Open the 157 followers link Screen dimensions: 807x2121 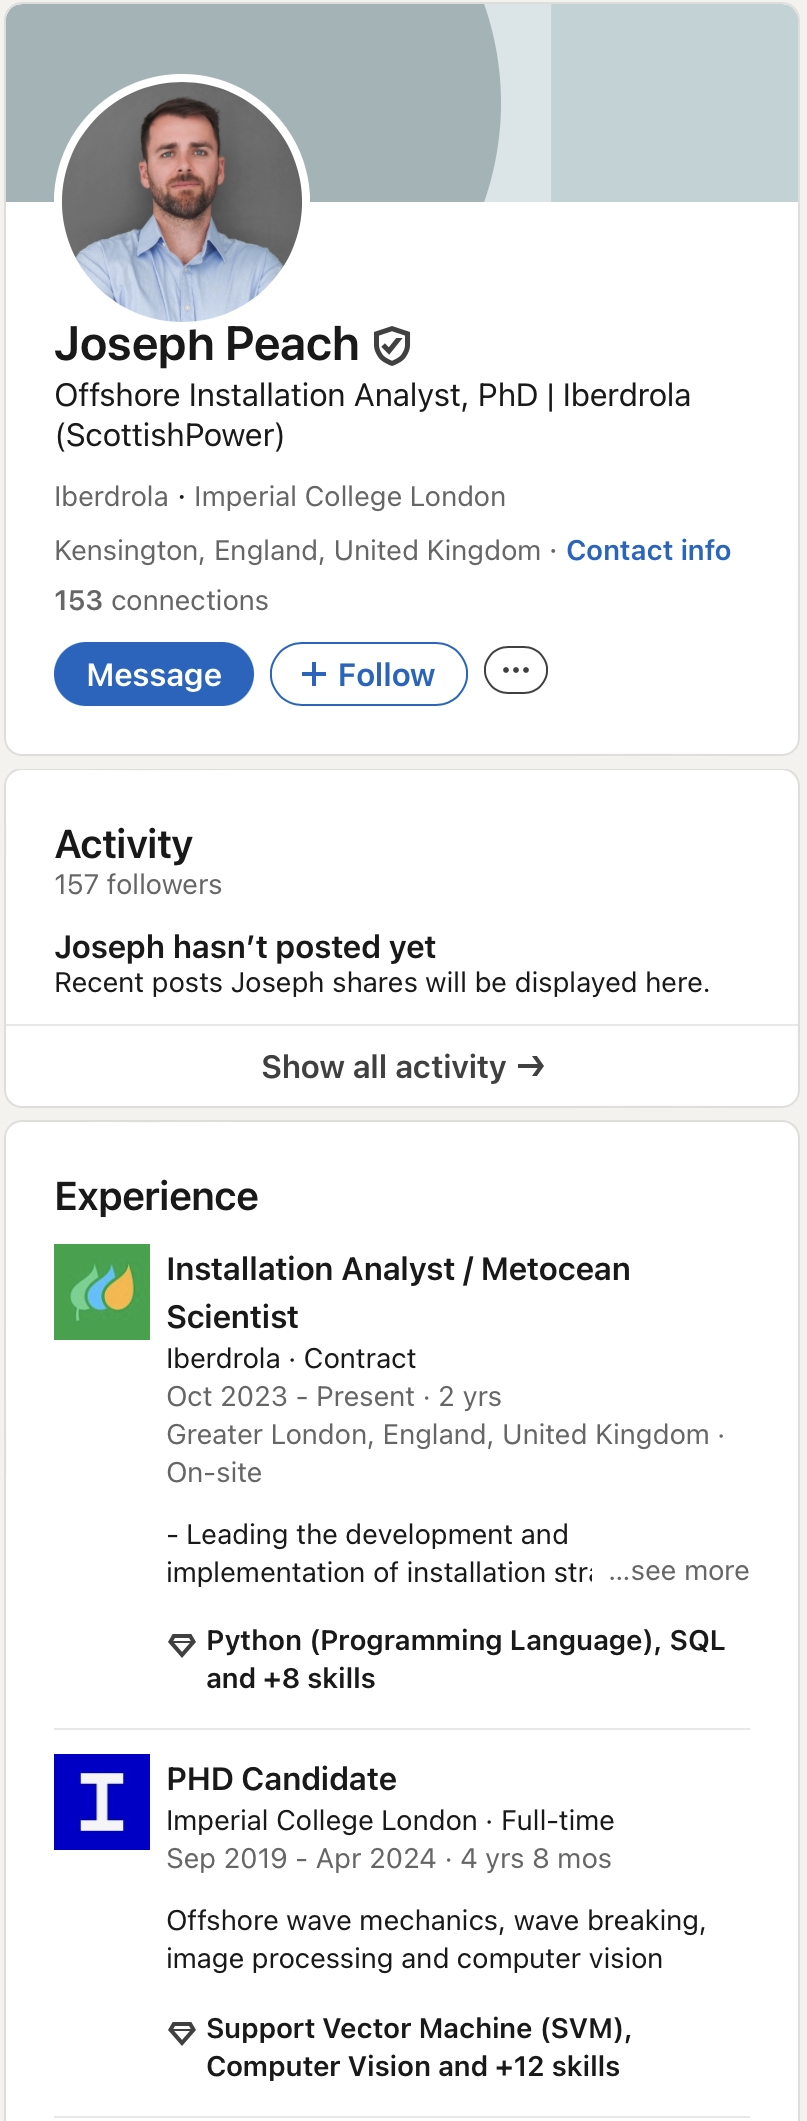[138, 884]
